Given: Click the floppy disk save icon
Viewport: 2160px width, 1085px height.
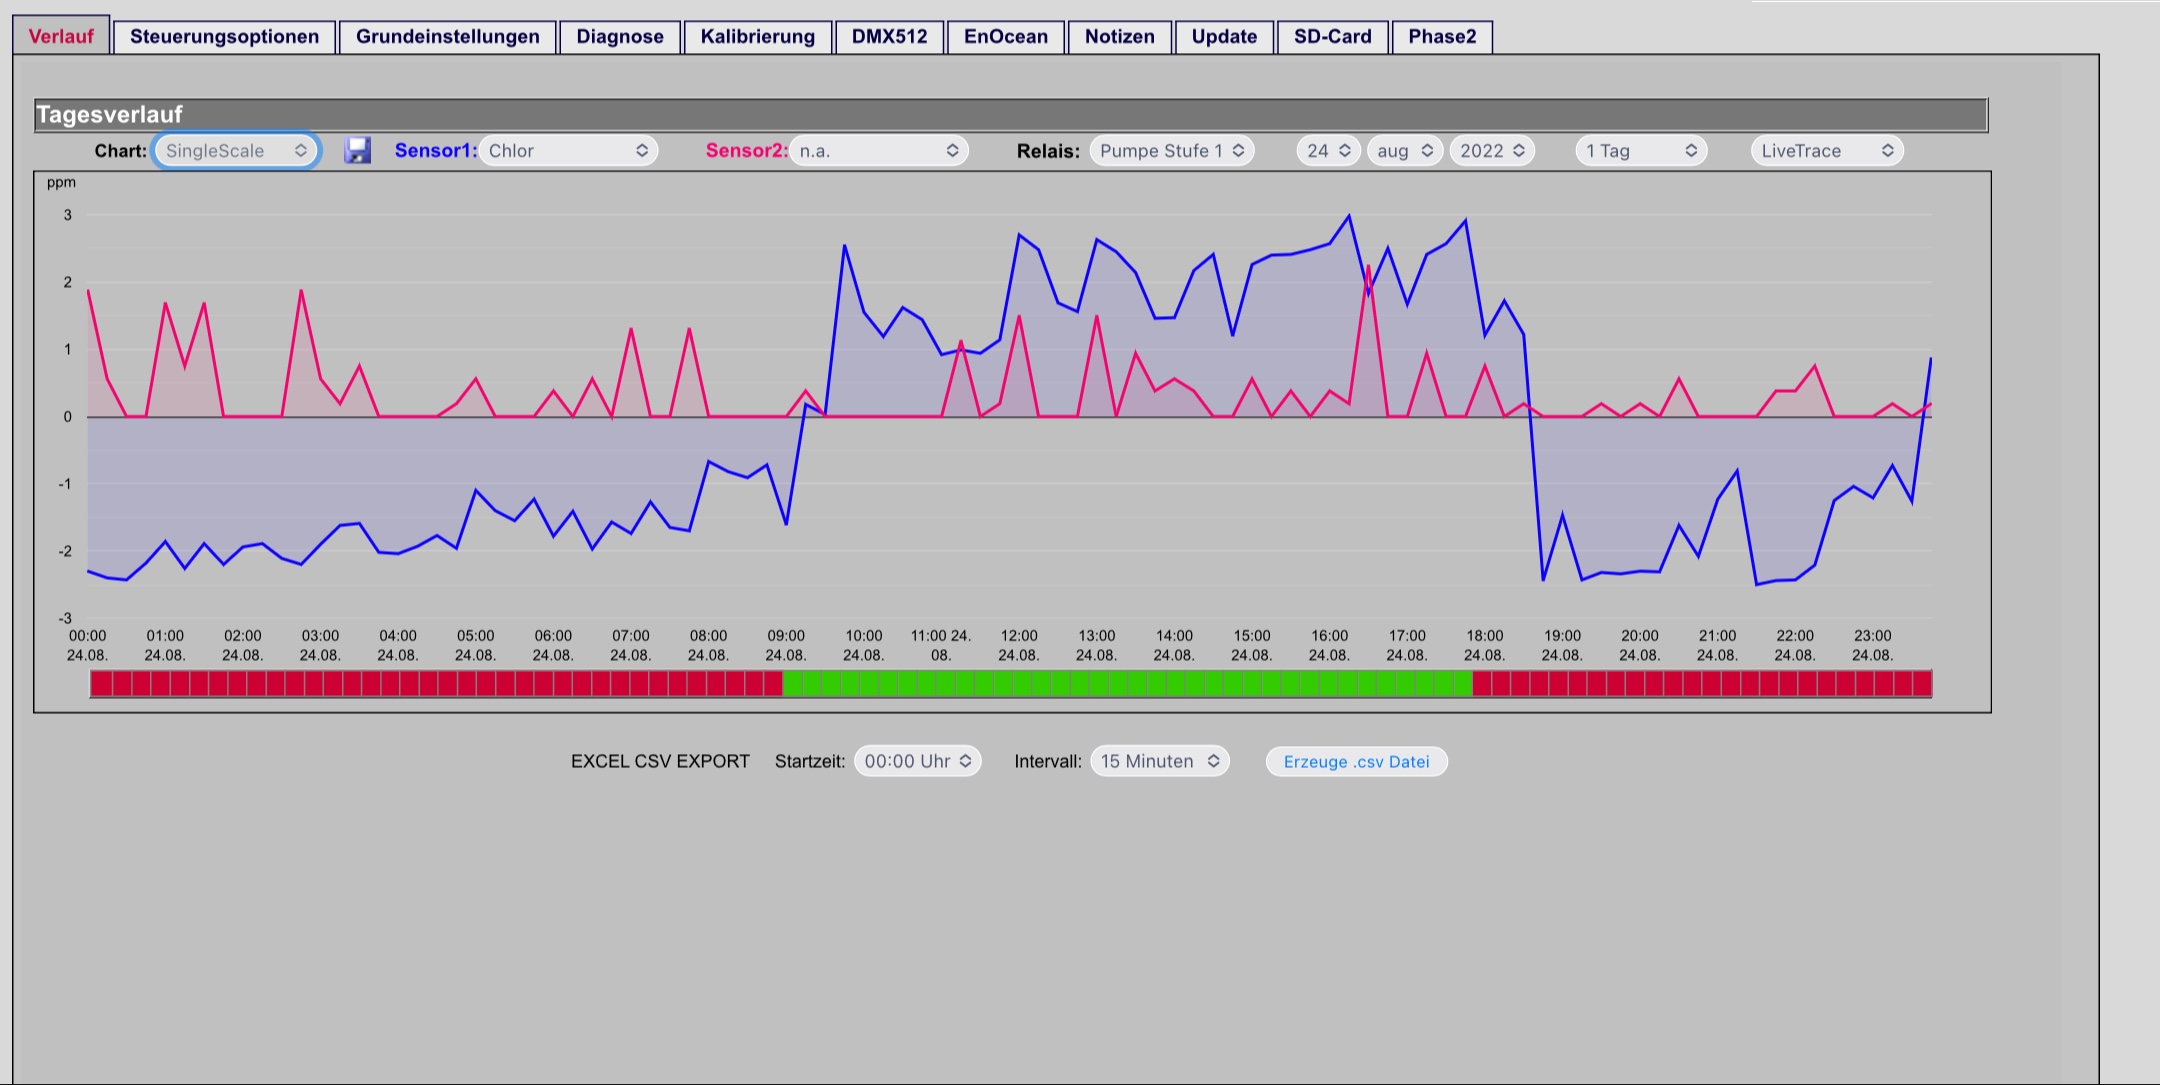Looking at the screenshot, I should 357,151.
